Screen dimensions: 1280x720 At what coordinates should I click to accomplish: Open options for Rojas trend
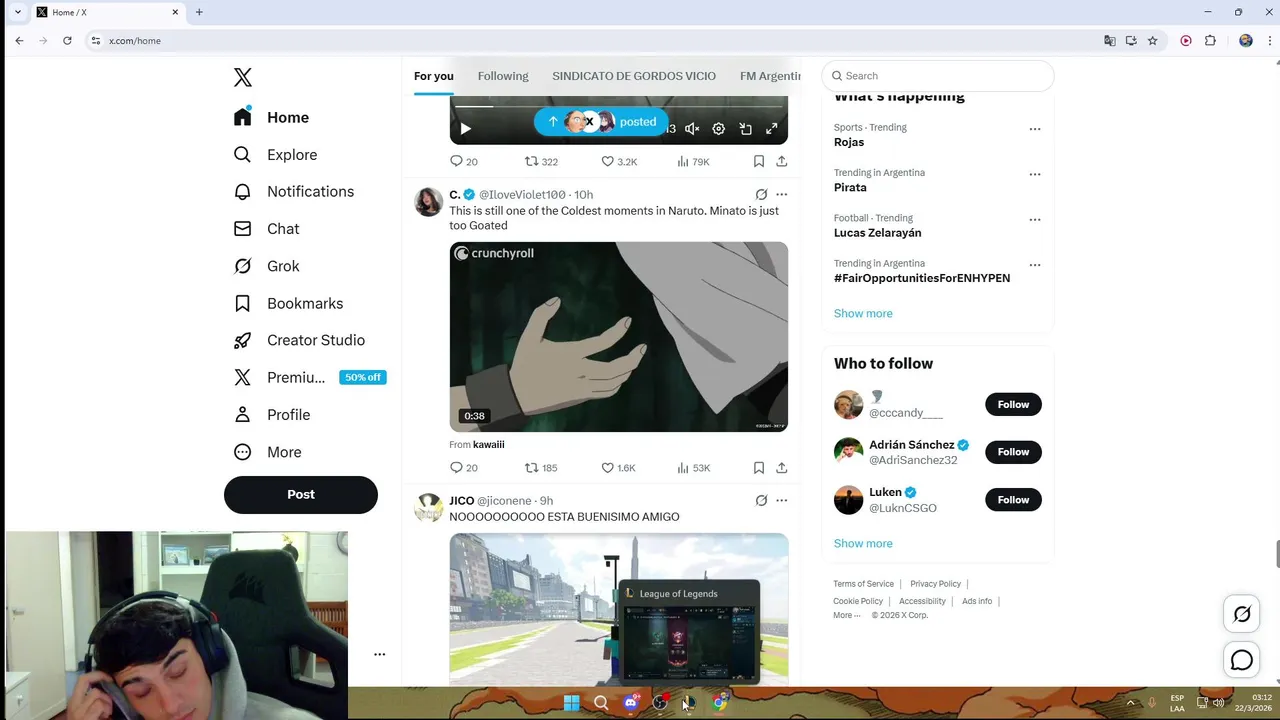click(x=1035, y=129)
